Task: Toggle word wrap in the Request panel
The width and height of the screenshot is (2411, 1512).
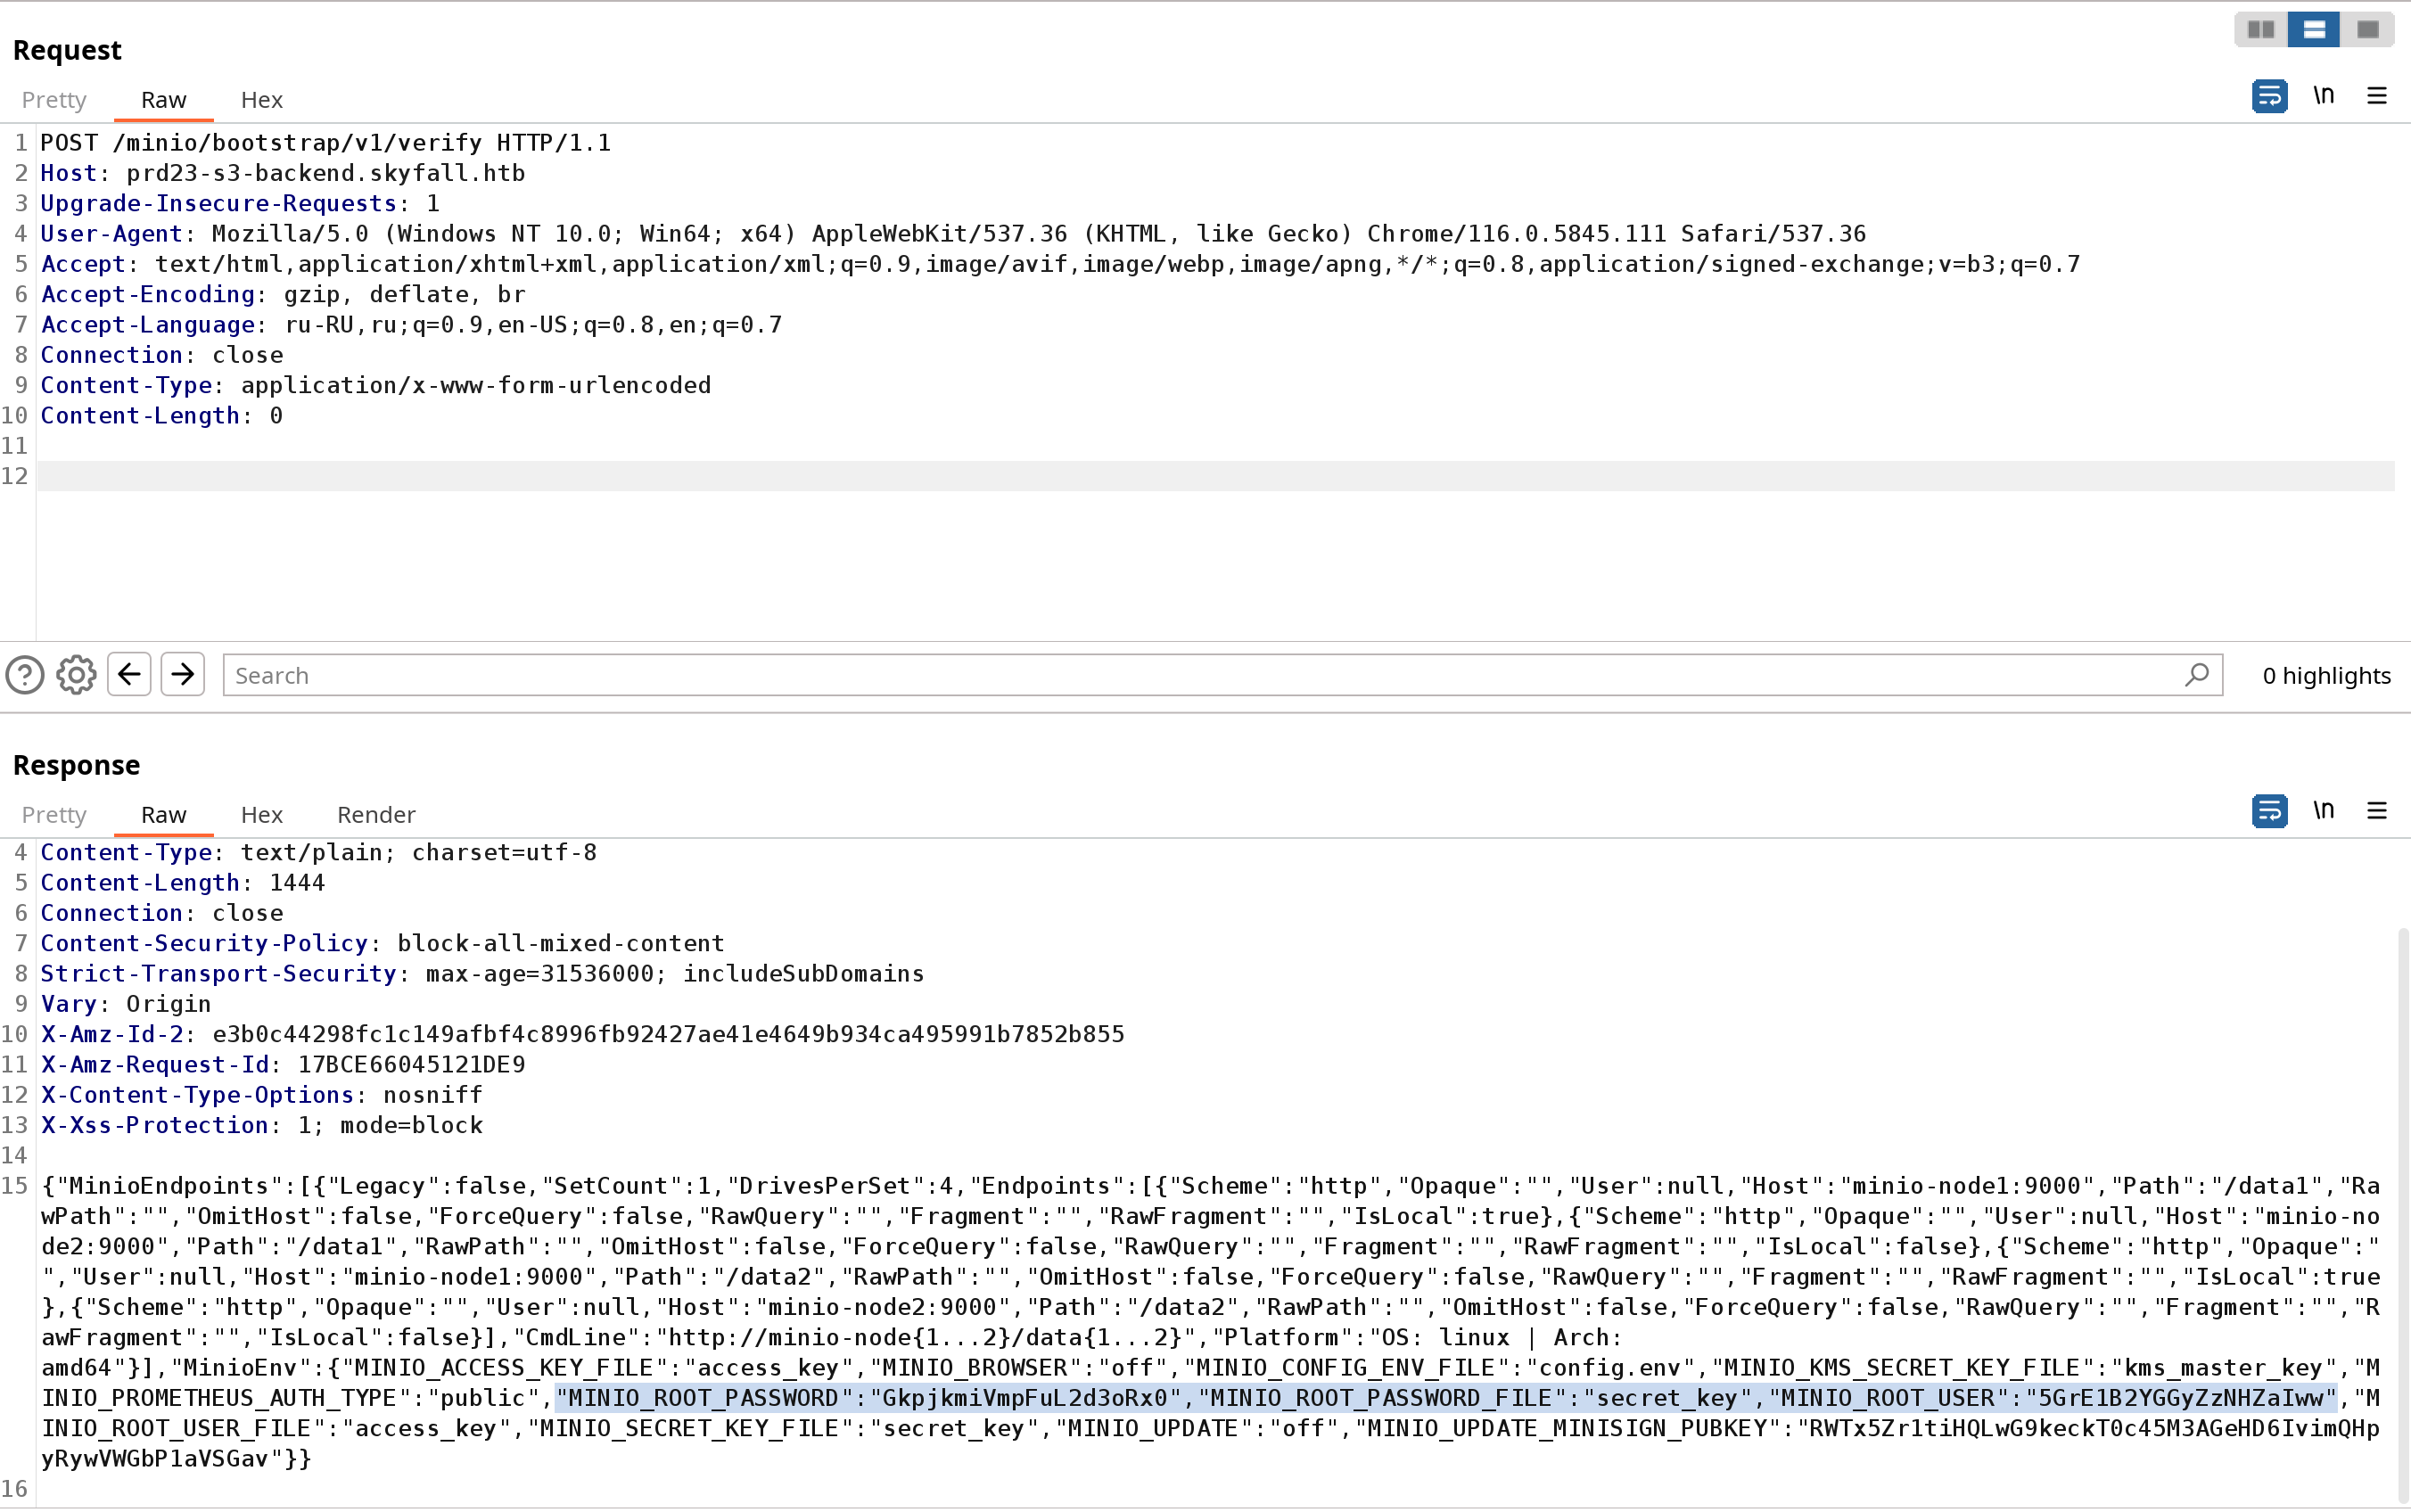Action: pyautogui.click(x=2269, y=96)
